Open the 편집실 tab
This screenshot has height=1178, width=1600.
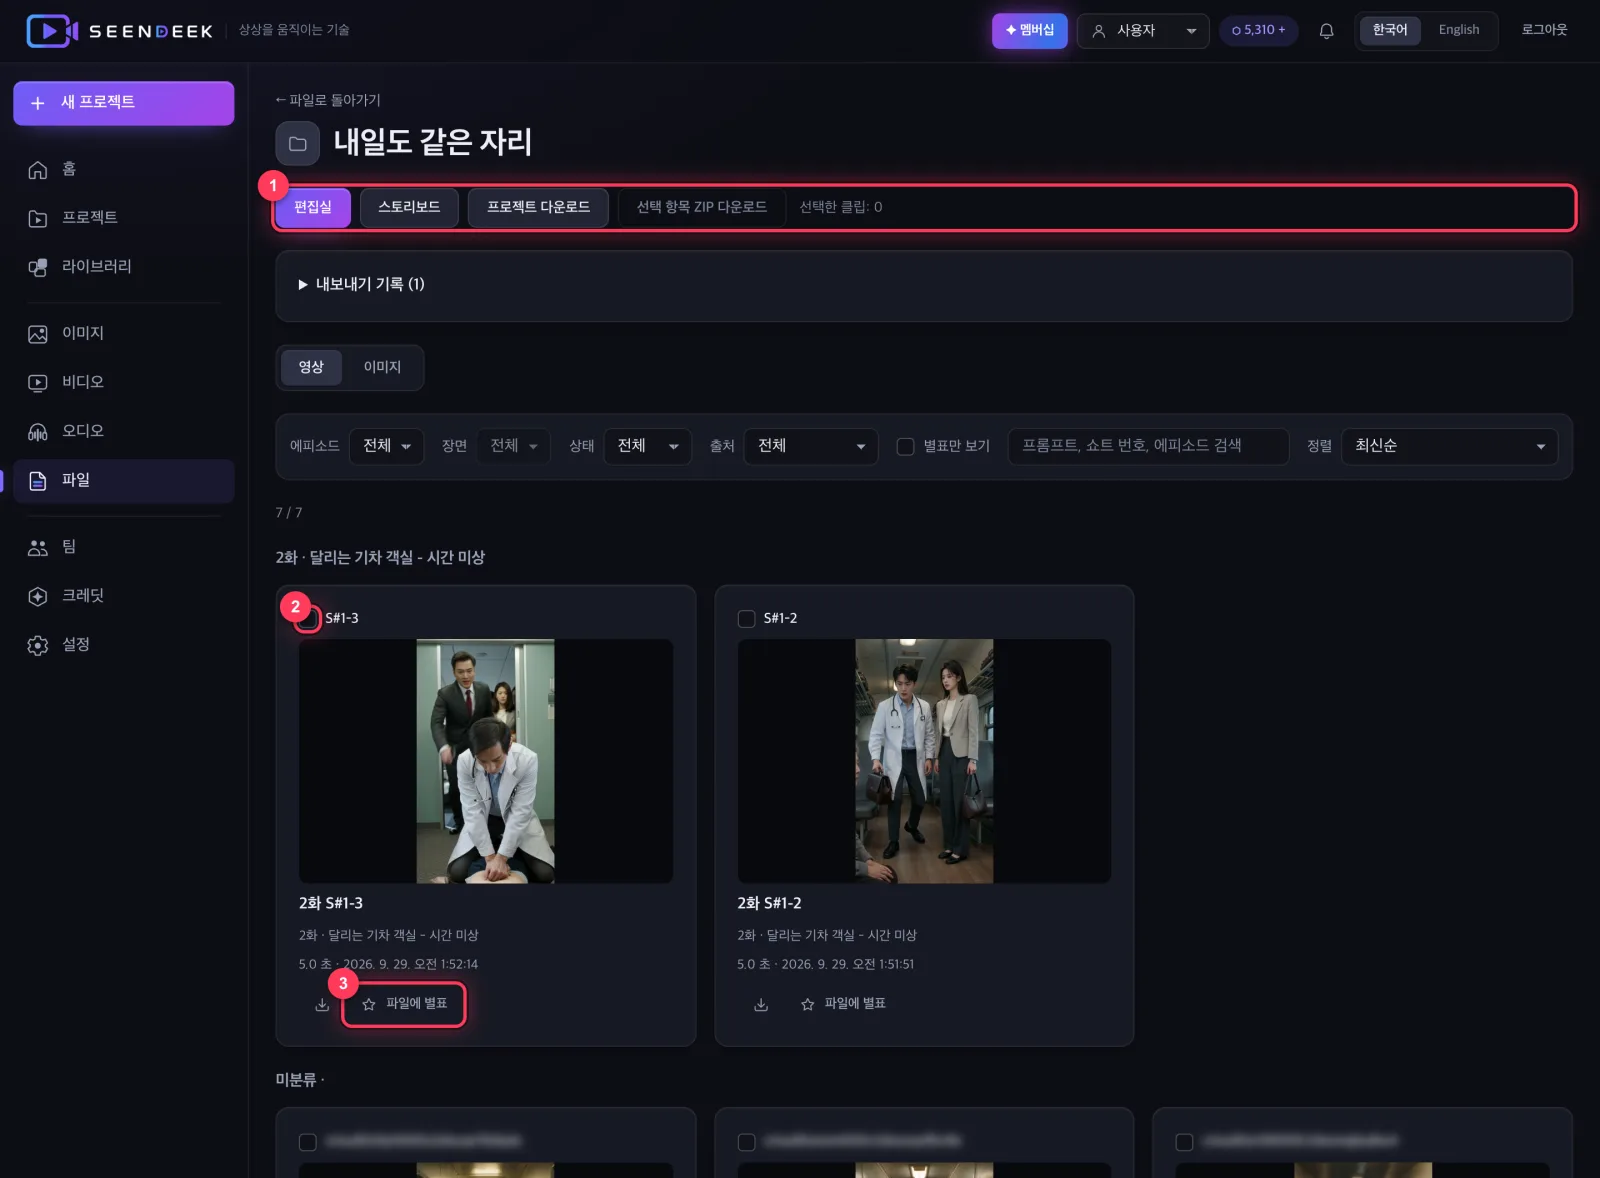313,208
